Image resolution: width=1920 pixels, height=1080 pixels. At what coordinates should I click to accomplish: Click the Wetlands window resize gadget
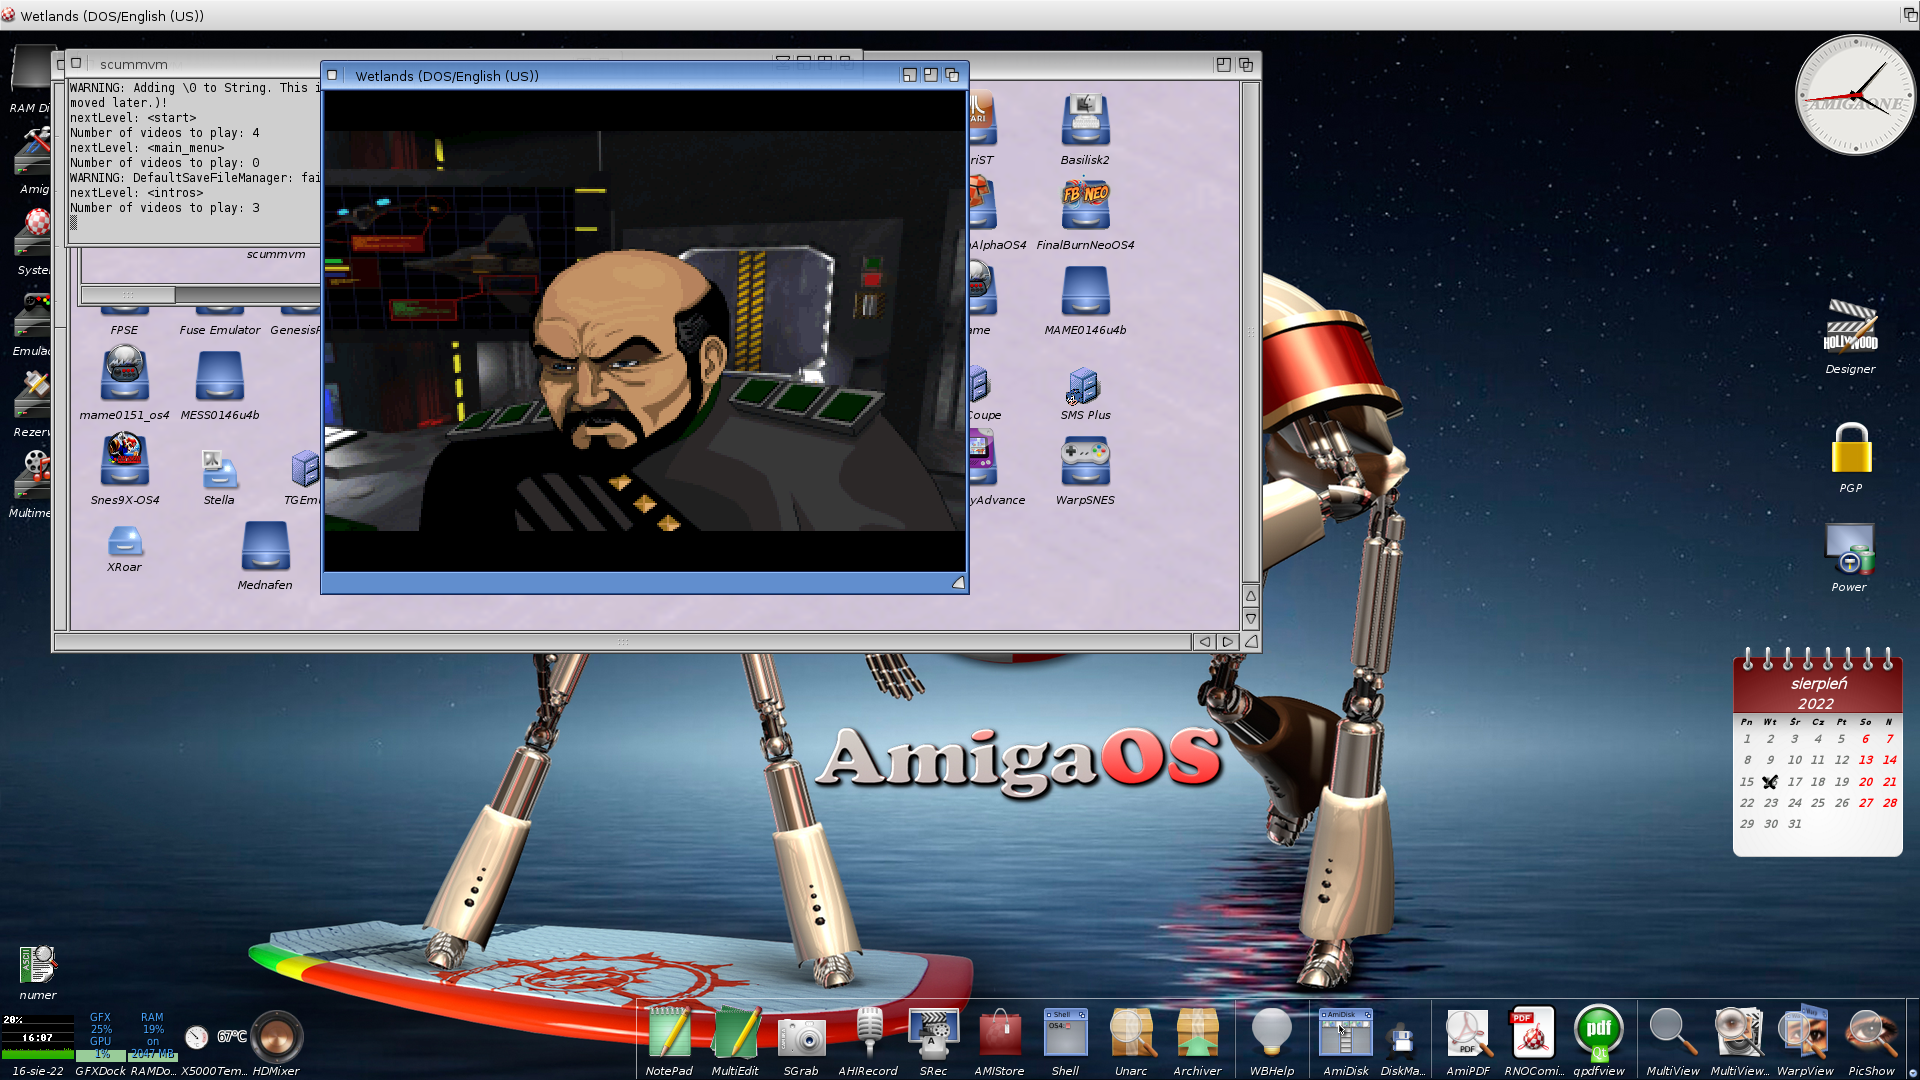tap(958, 583)
